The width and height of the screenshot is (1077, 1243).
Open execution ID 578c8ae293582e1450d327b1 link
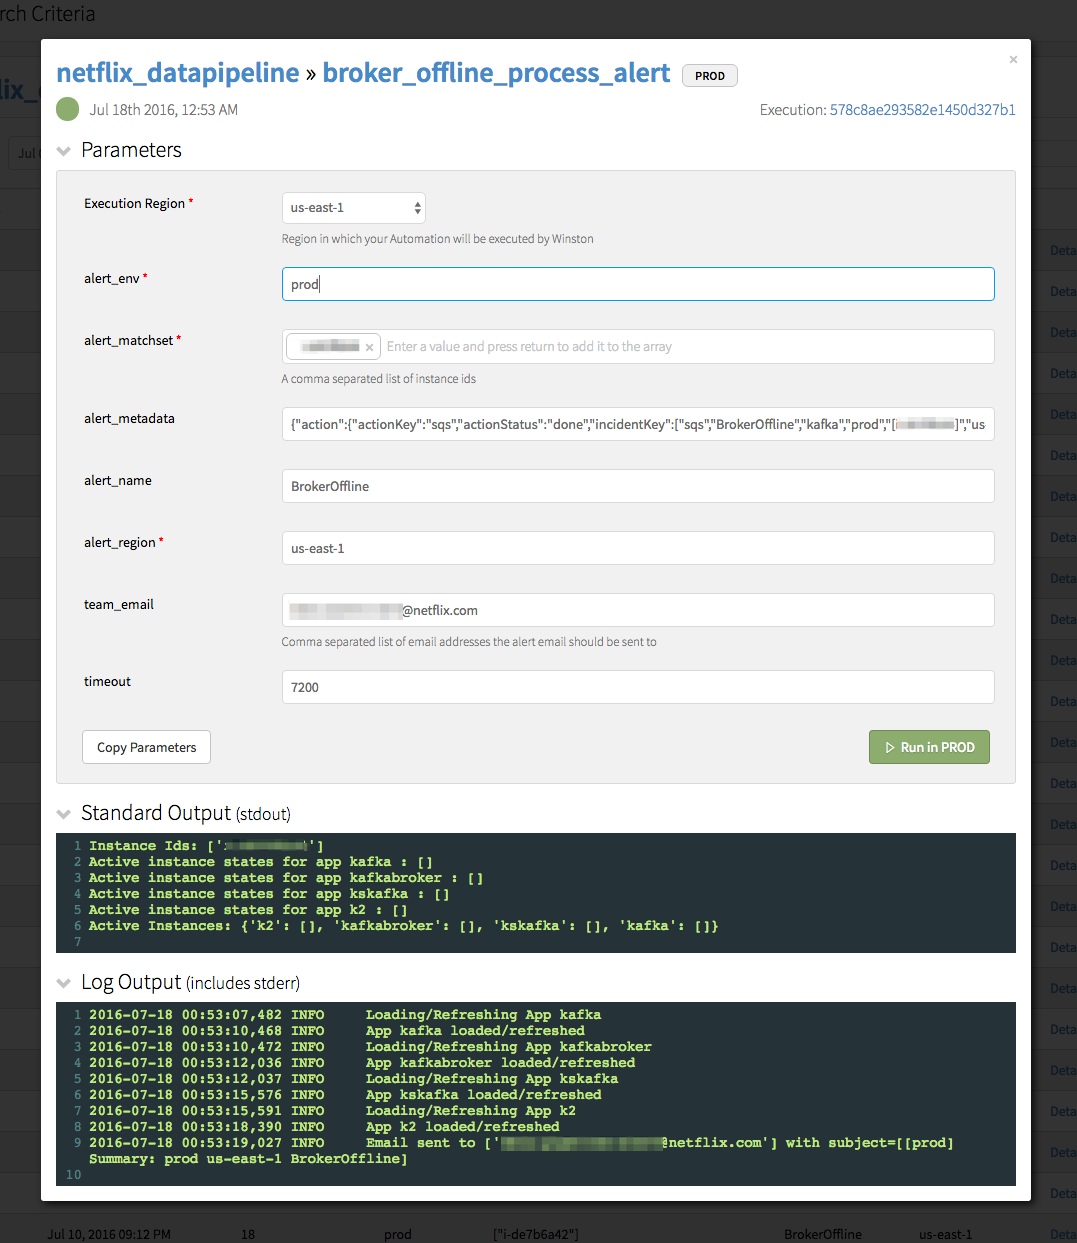click(922, 110)
